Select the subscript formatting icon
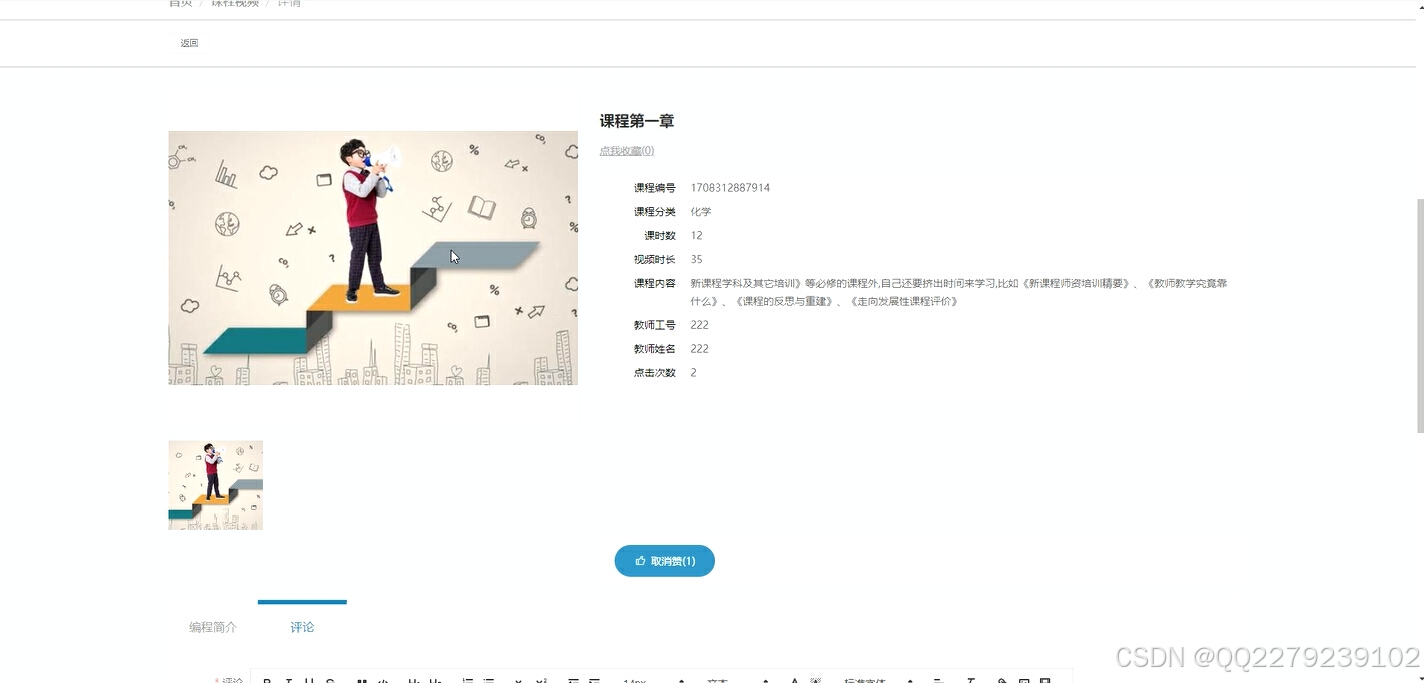1424x683 pixels. click(517, 678)
